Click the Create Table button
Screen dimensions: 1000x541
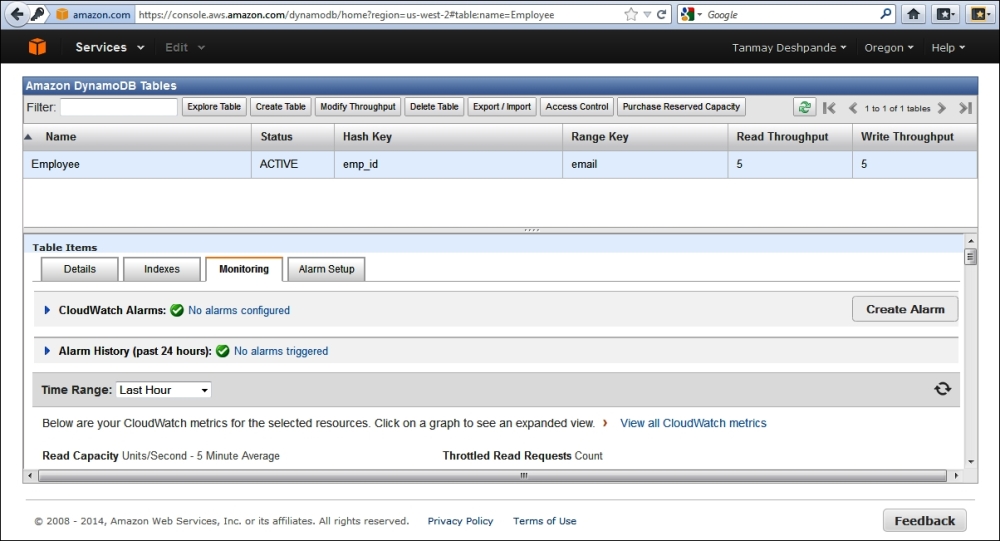[x=281, y=107]
